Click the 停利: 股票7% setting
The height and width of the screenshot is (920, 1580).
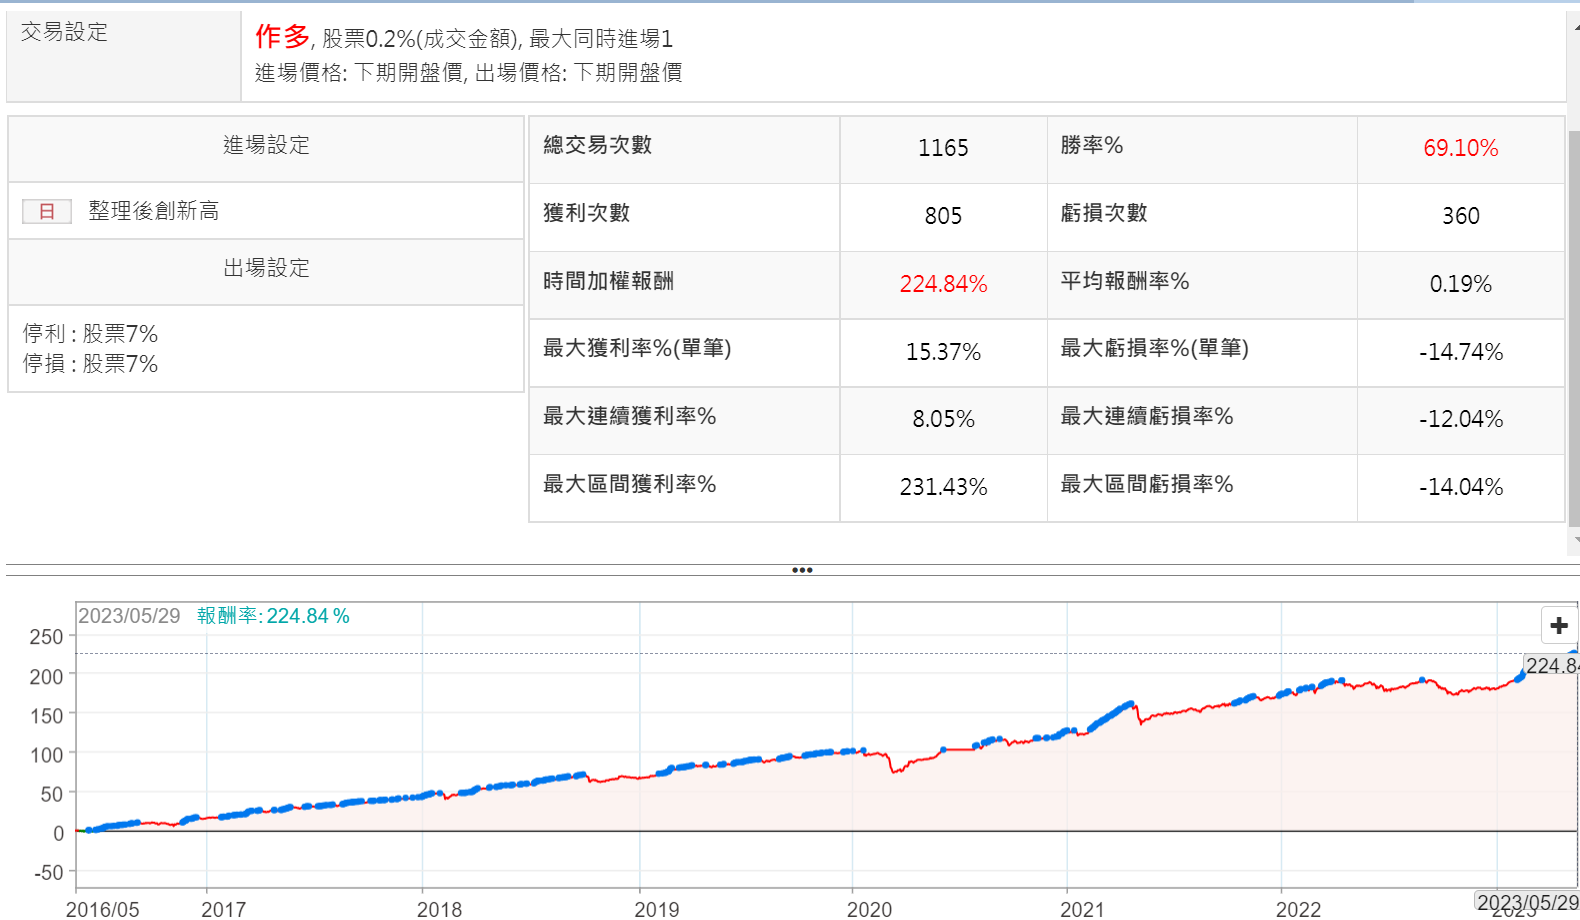point(91,334)
